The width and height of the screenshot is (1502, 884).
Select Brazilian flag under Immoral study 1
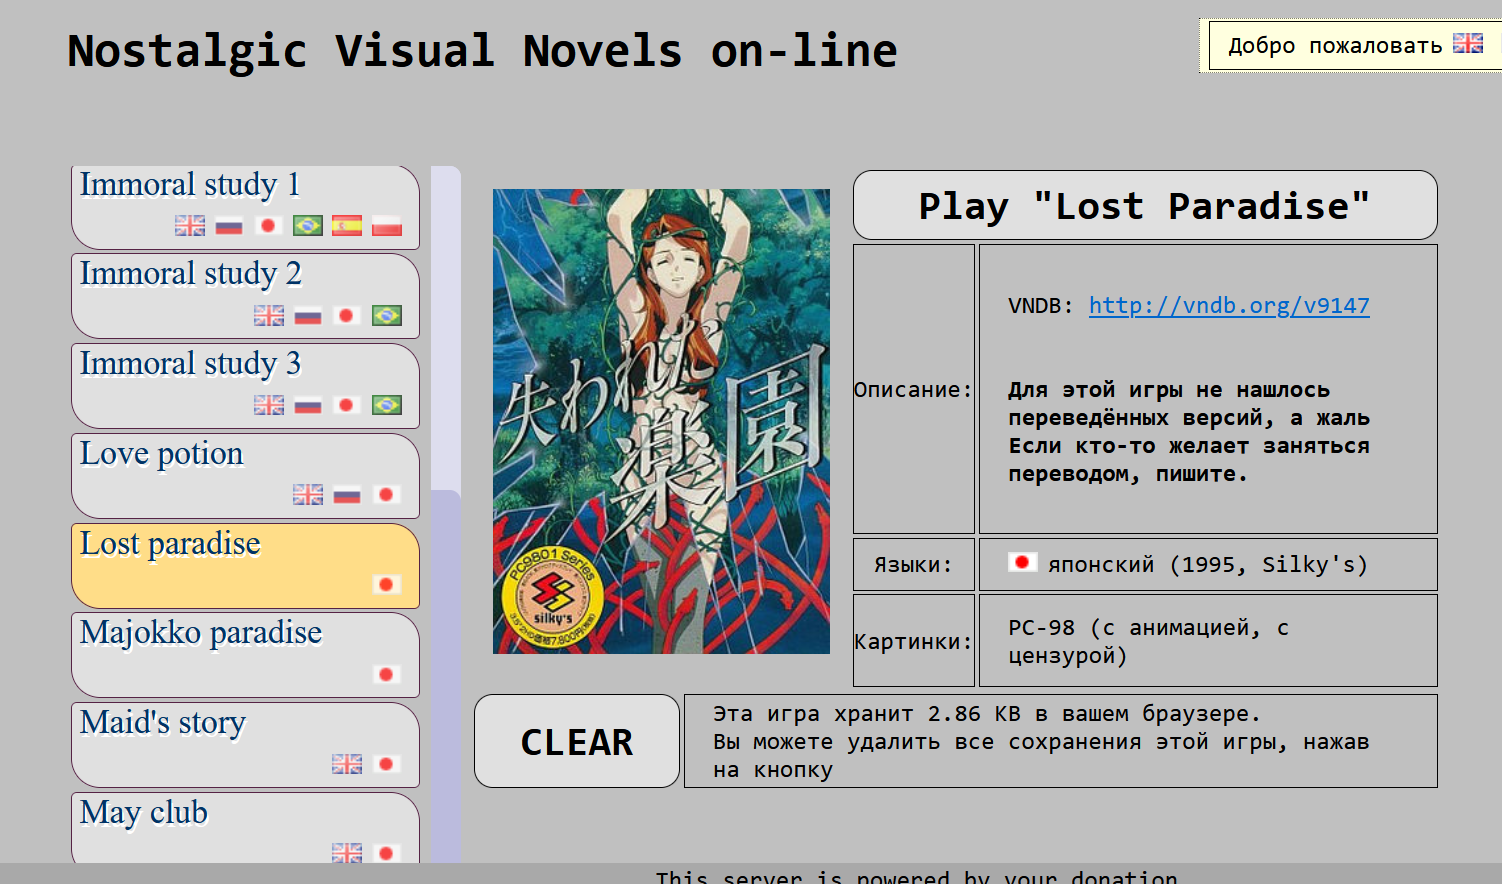coord(308,225)
